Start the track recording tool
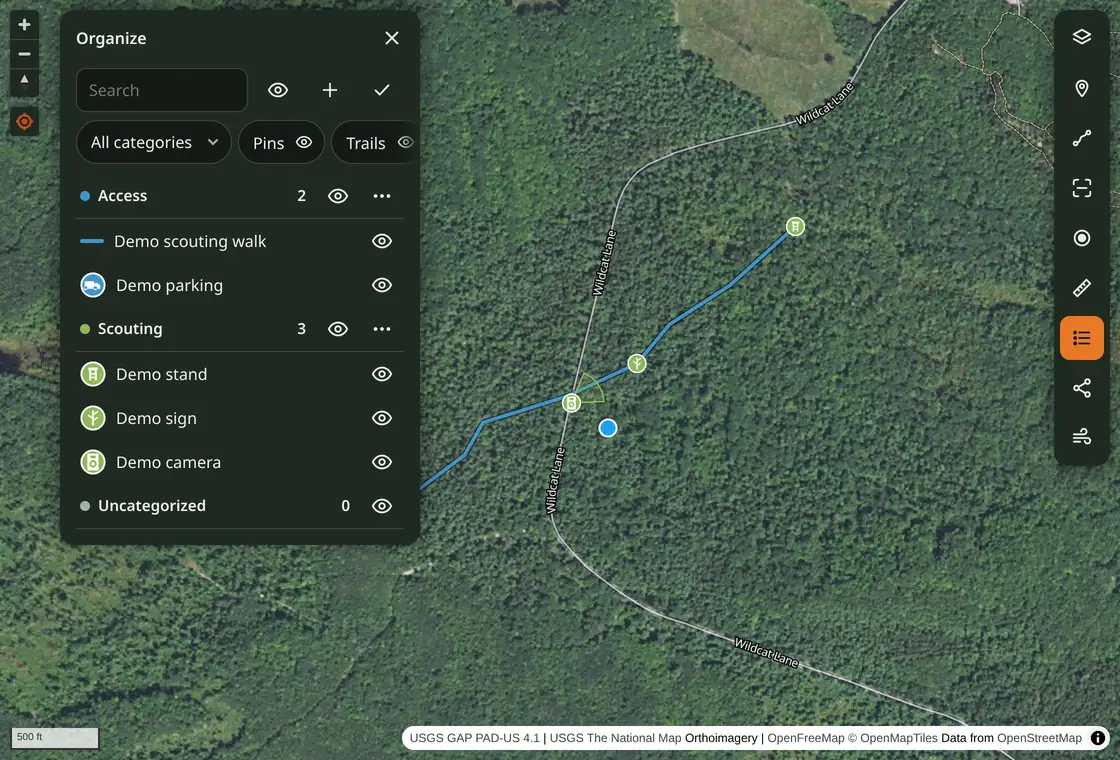 point(1081,238)
